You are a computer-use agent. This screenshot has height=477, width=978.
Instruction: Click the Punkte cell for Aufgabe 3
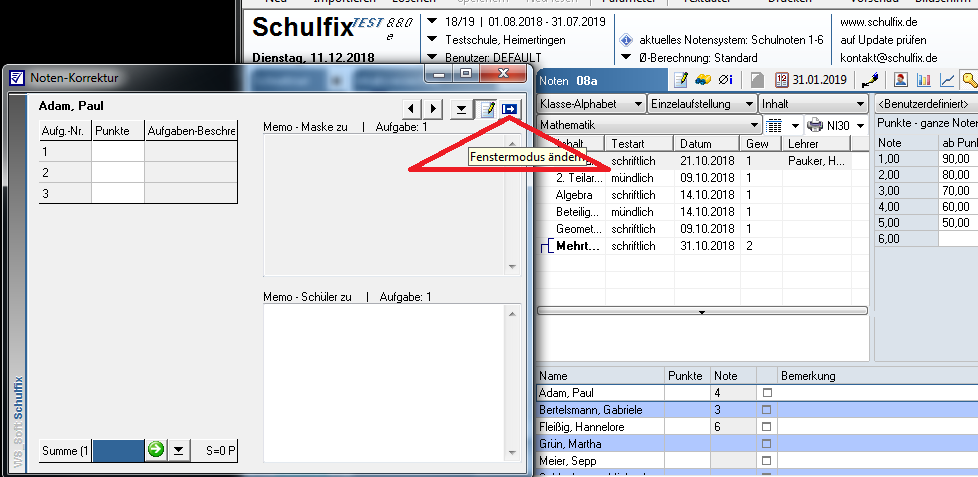[118, 193]
